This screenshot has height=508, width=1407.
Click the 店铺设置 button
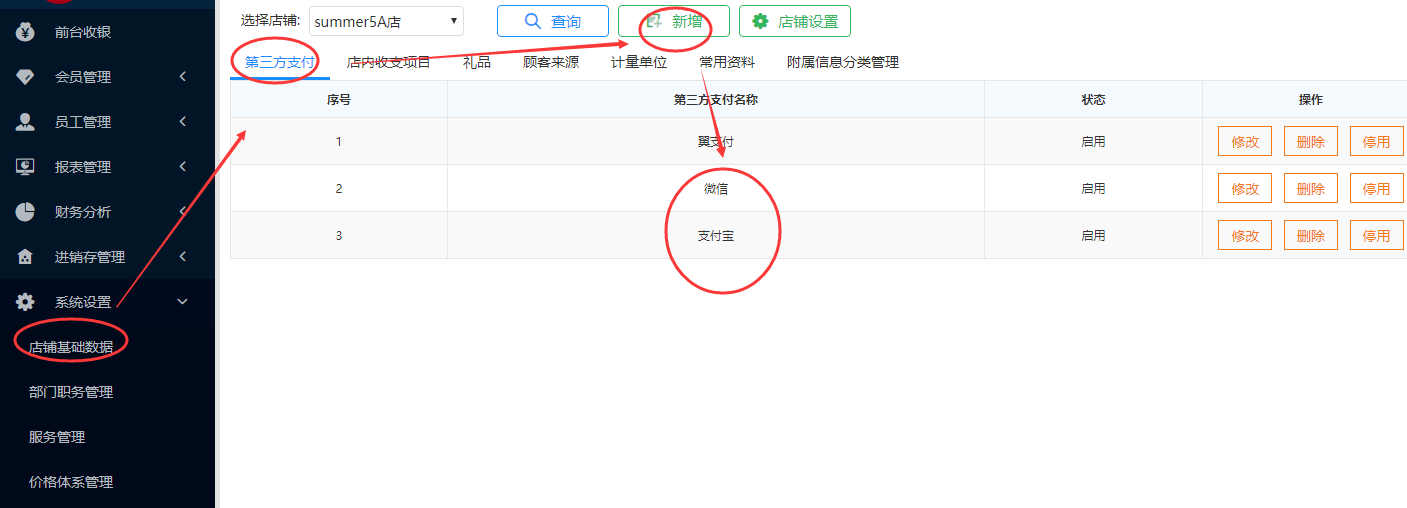point(795,21)
